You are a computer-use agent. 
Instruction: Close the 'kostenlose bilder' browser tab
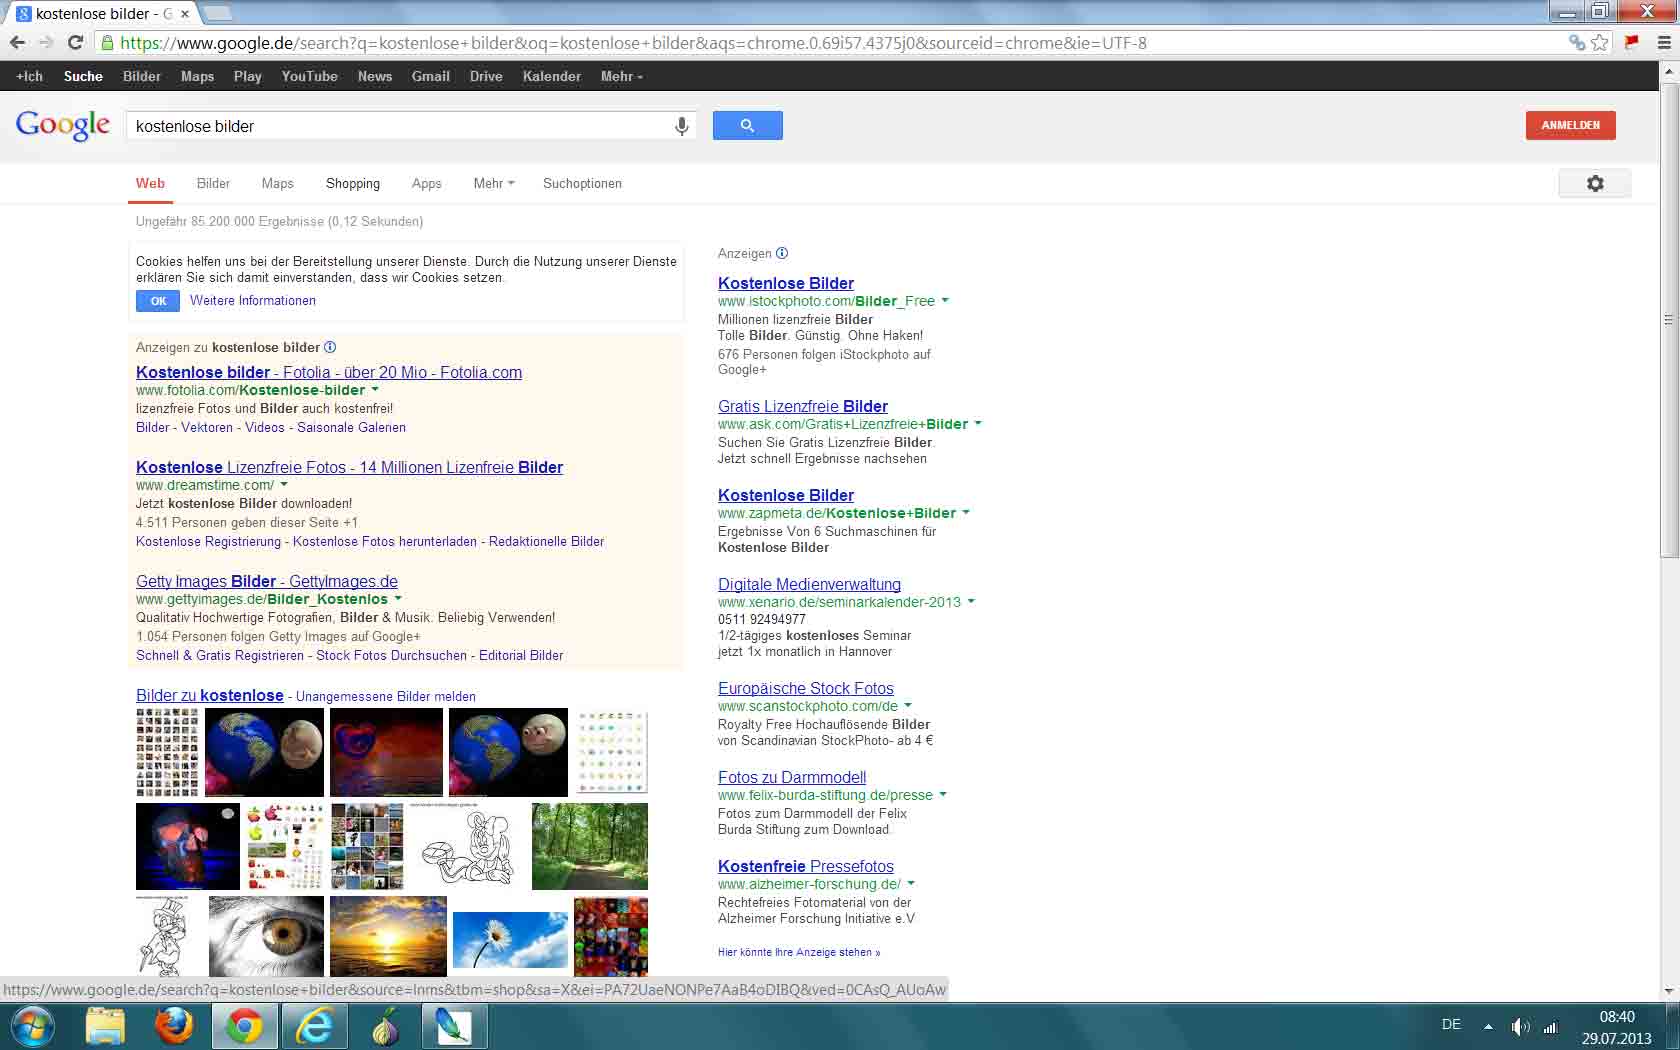coord(185,14)
